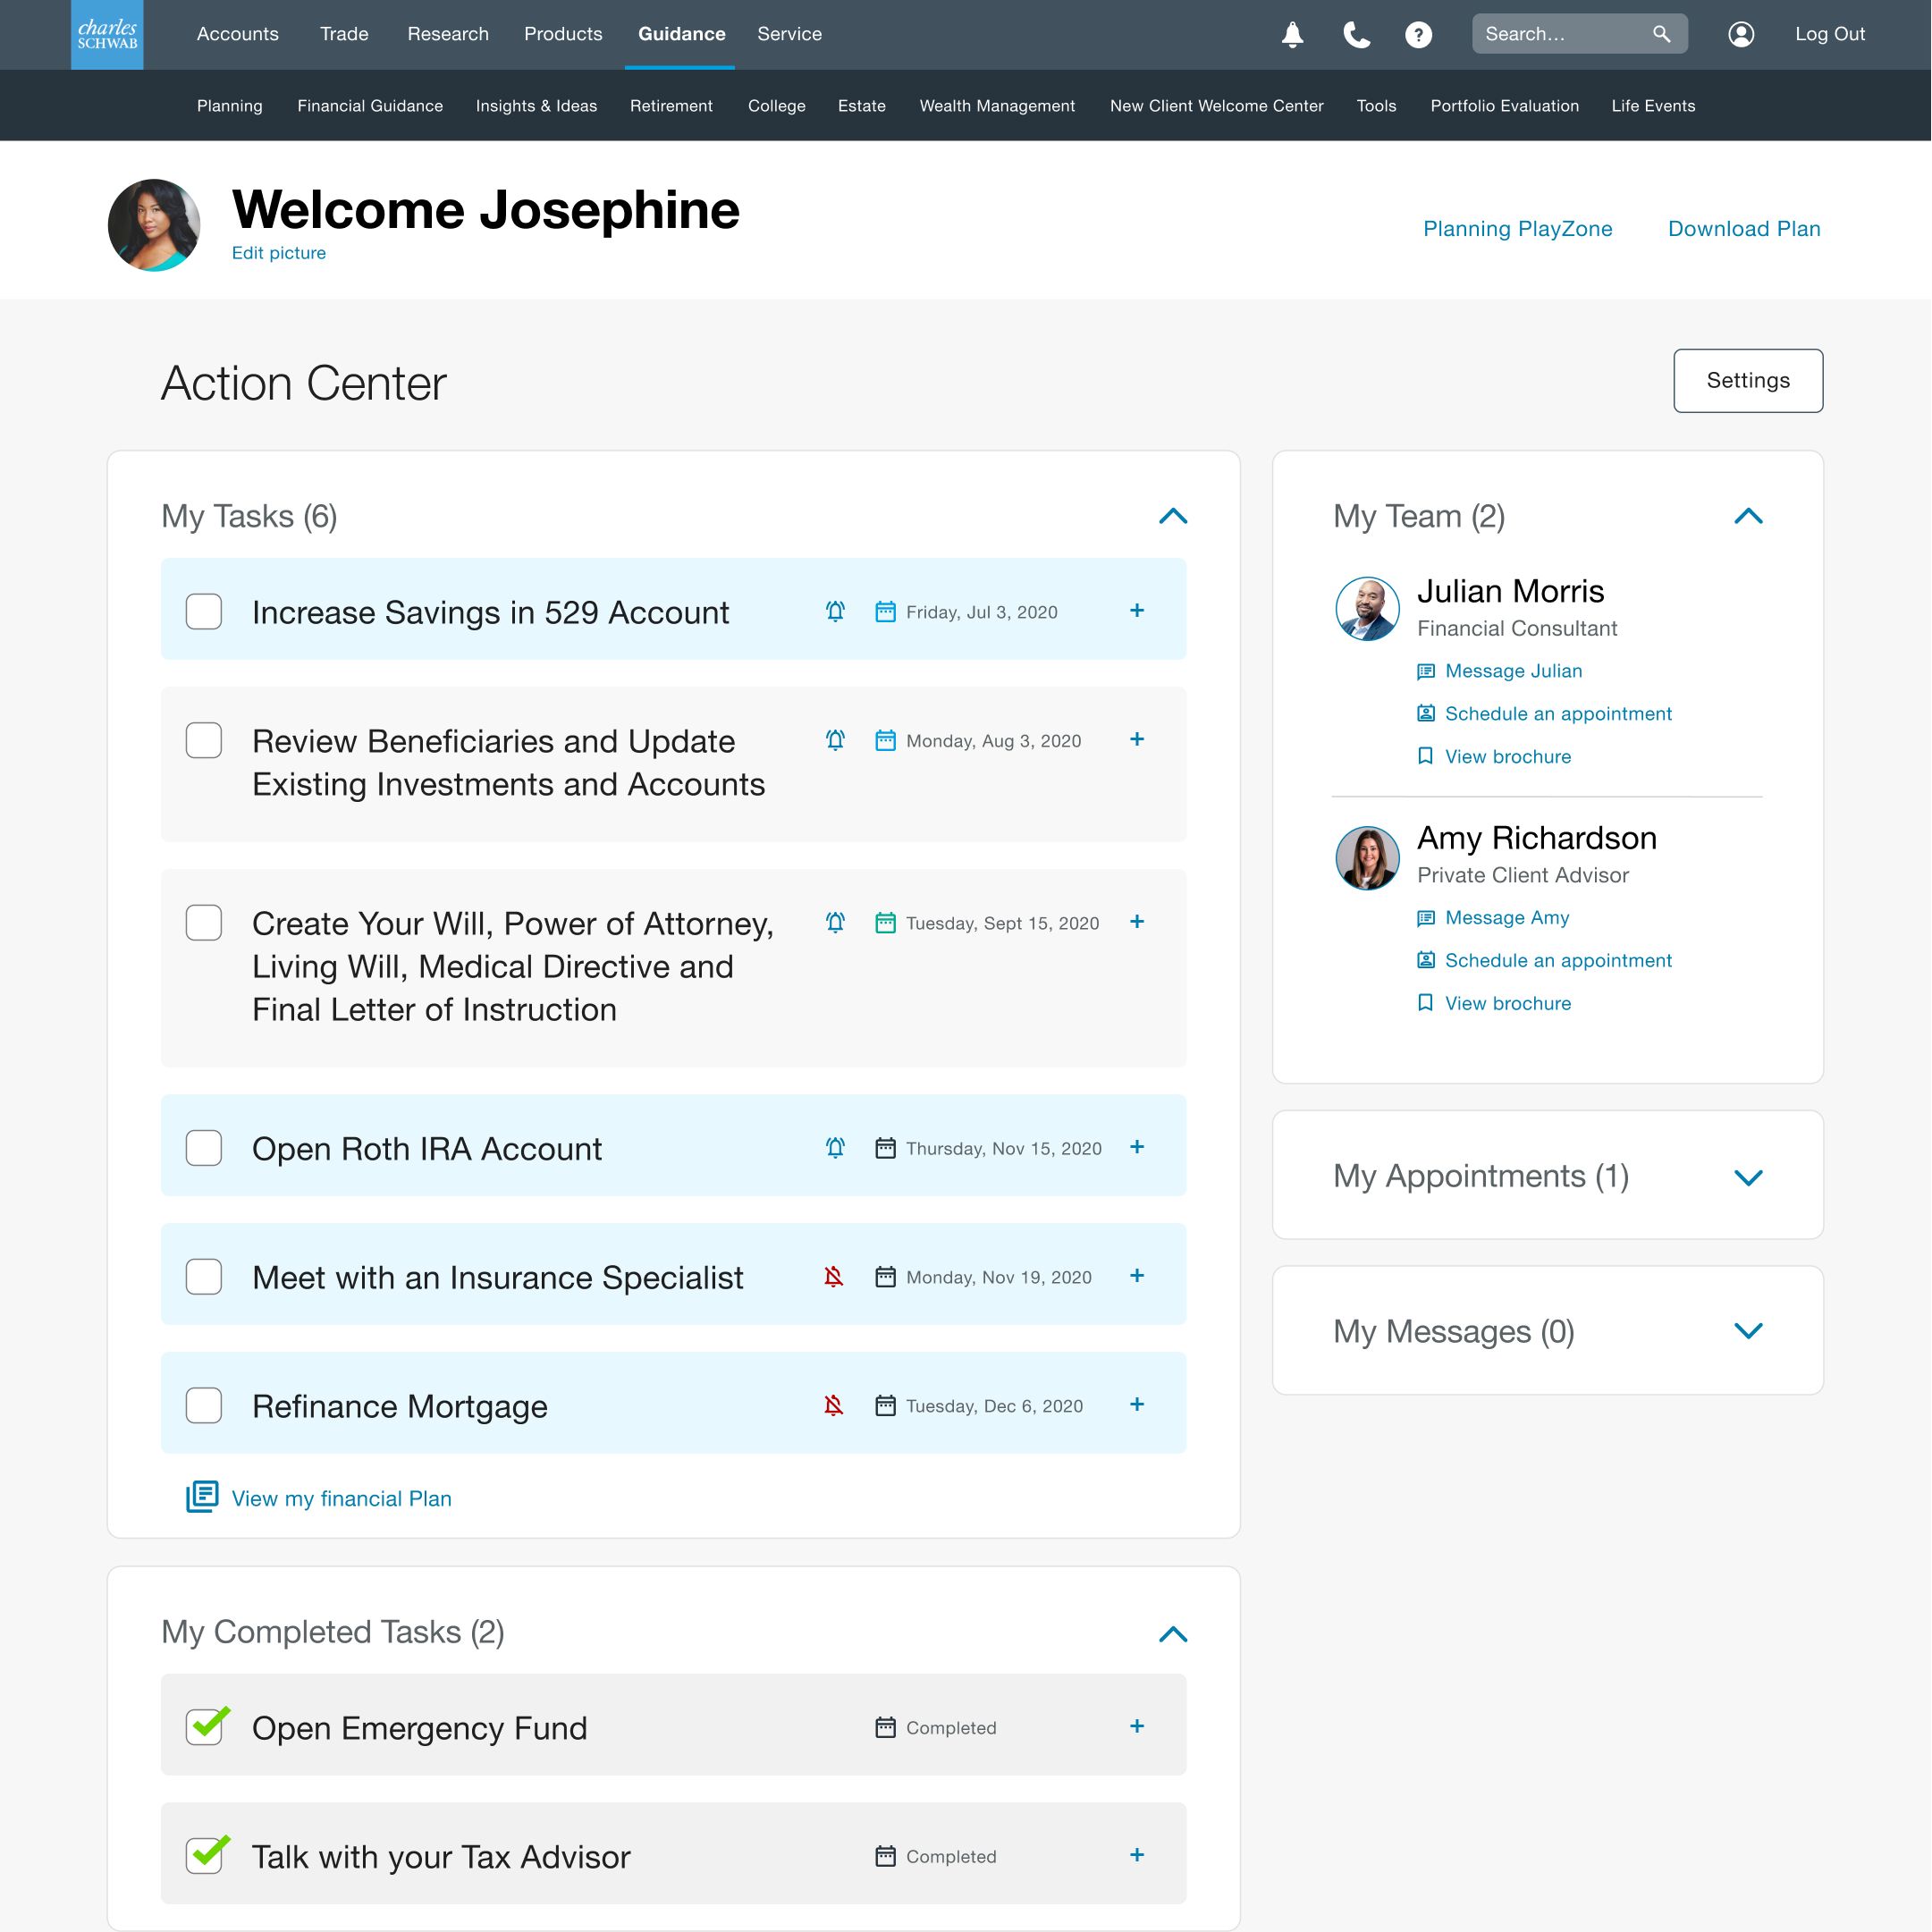This screenshot has height=1932, width=1932.
Task: Open calendar icon for Tuesday, Dec 6, 2020
Action: (x=885, y=1405)
